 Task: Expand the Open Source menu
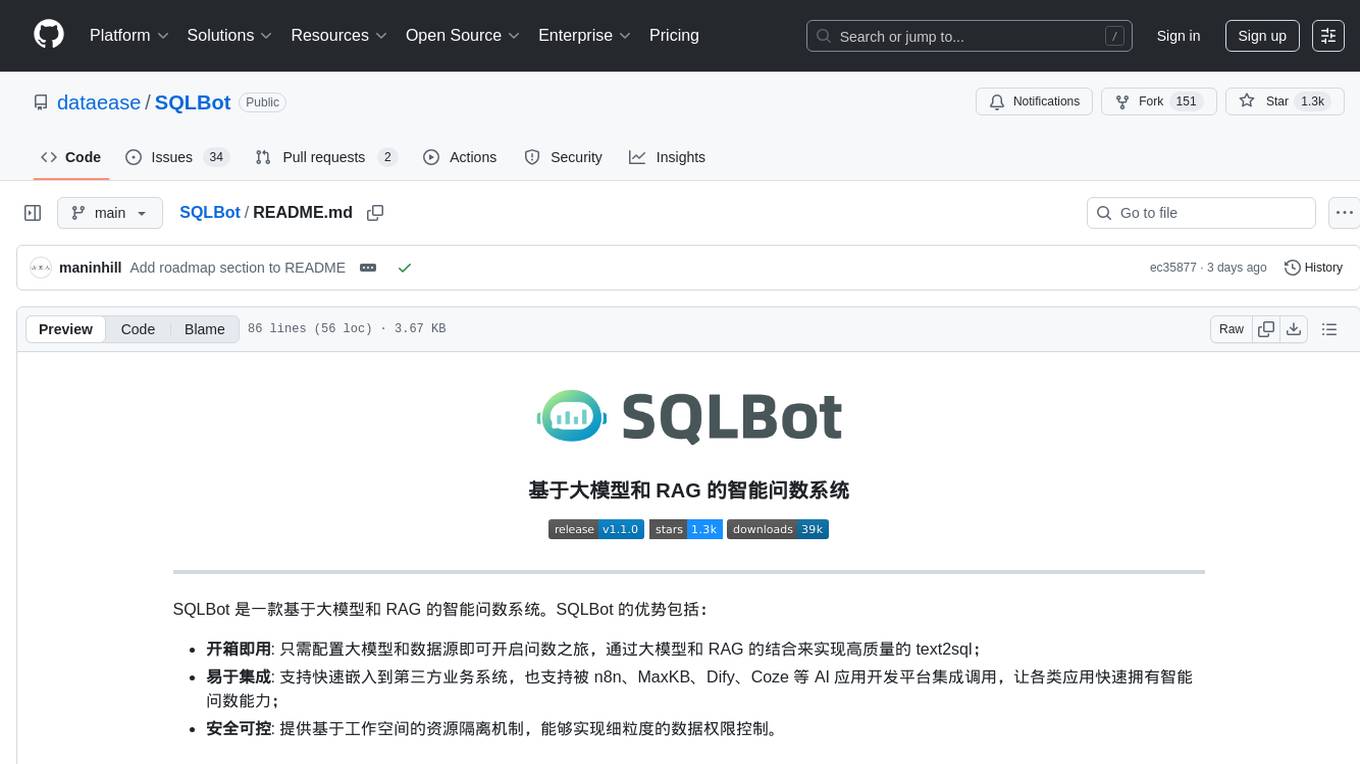462,35
